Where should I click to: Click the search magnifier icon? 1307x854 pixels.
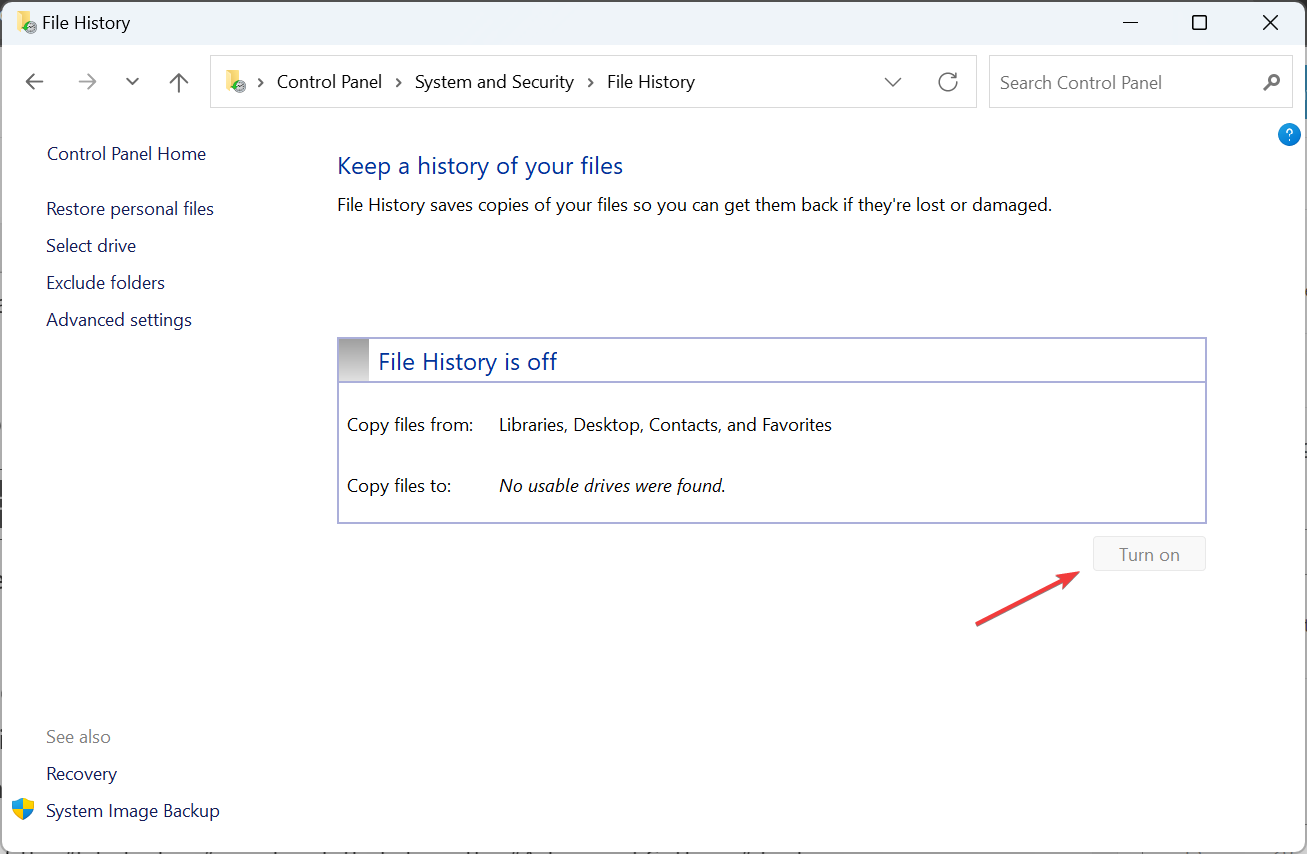pyautogui.click(x=1271, y=82)
